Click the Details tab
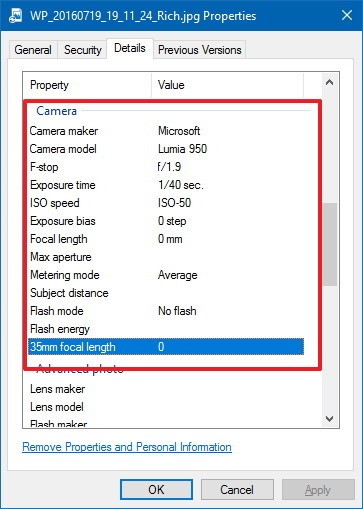Viewport: 363px width, 509px height. point(130,49)
